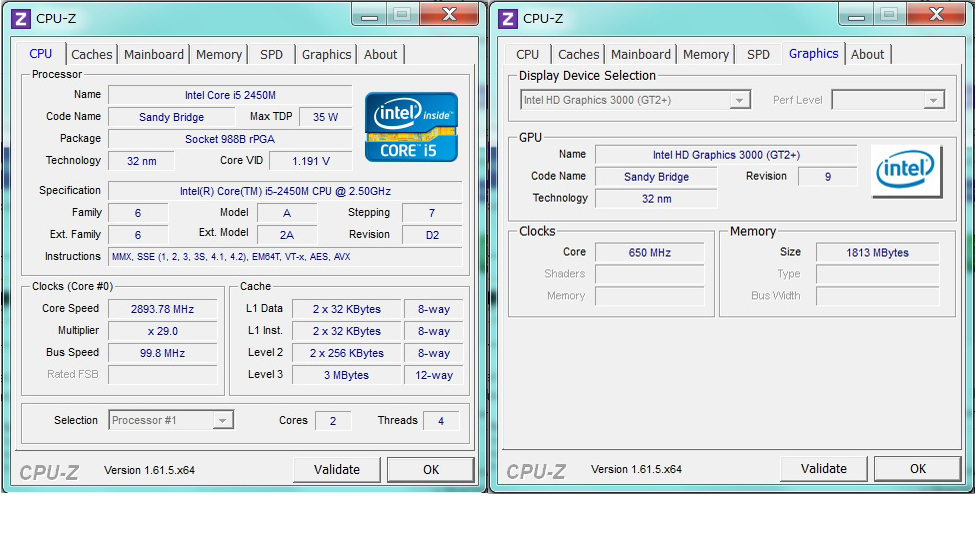Click the Bus Speed value 99.8 MHz
Image resolution: width=976 pixels, height=549 pixels.
[x=162, y=353]
